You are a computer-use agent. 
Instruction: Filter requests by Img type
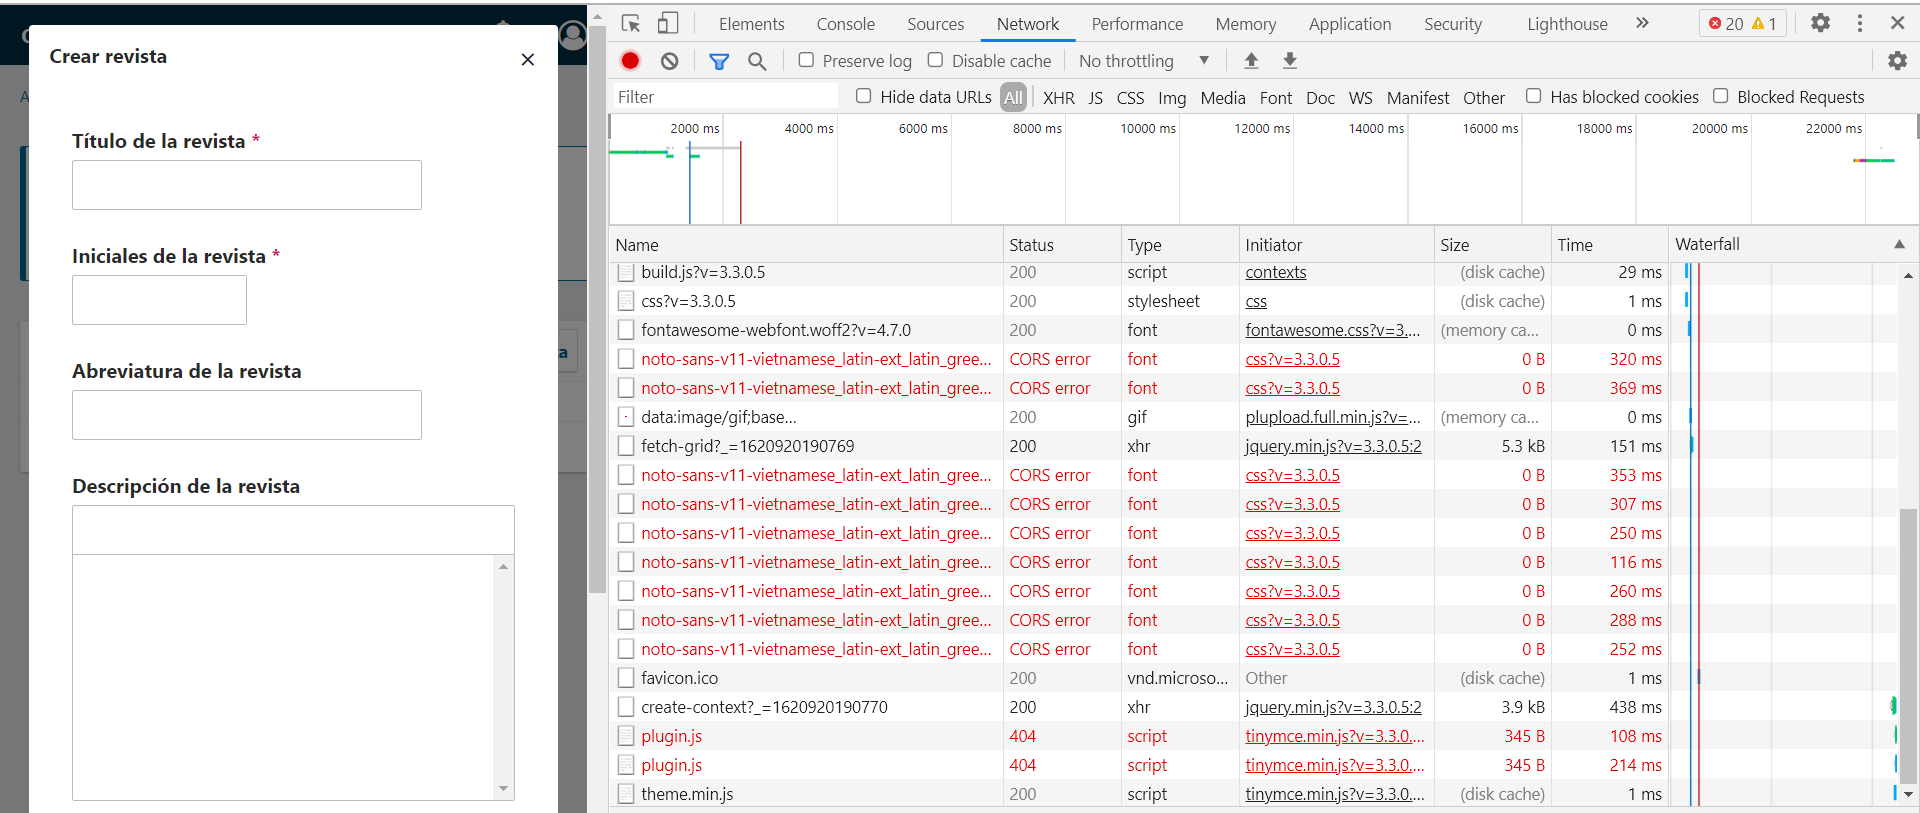[x=1172, y=97]
